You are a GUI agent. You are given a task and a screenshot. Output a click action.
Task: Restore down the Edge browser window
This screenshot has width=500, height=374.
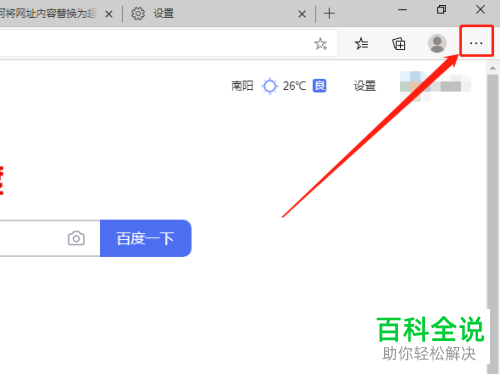click(441, 10)
